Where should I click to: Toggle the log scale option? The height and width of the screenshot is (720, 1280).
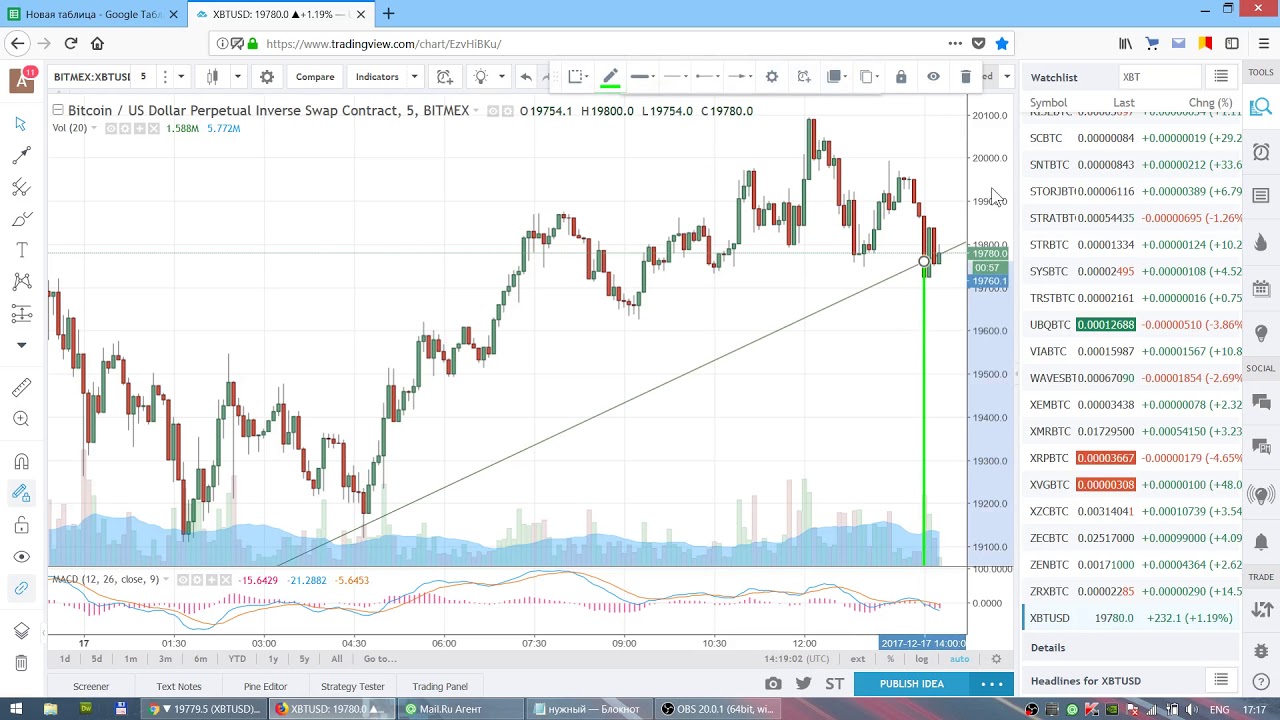923,659
